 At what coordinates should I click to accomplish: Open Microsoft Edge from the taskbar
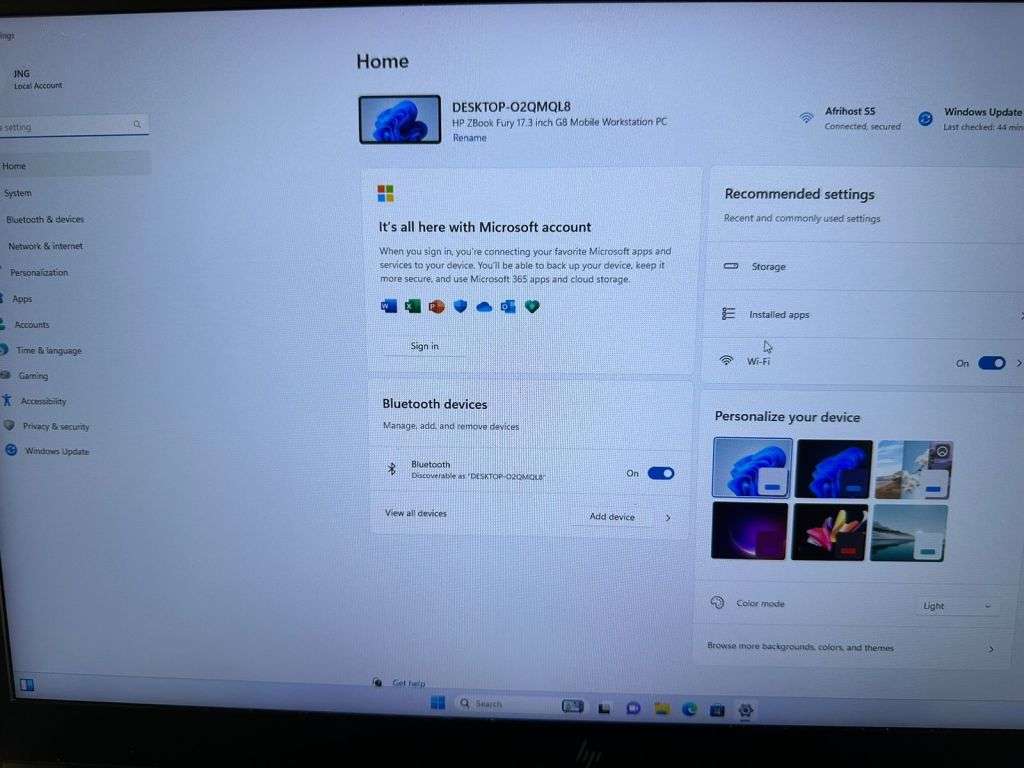click(x=689, y=708)
